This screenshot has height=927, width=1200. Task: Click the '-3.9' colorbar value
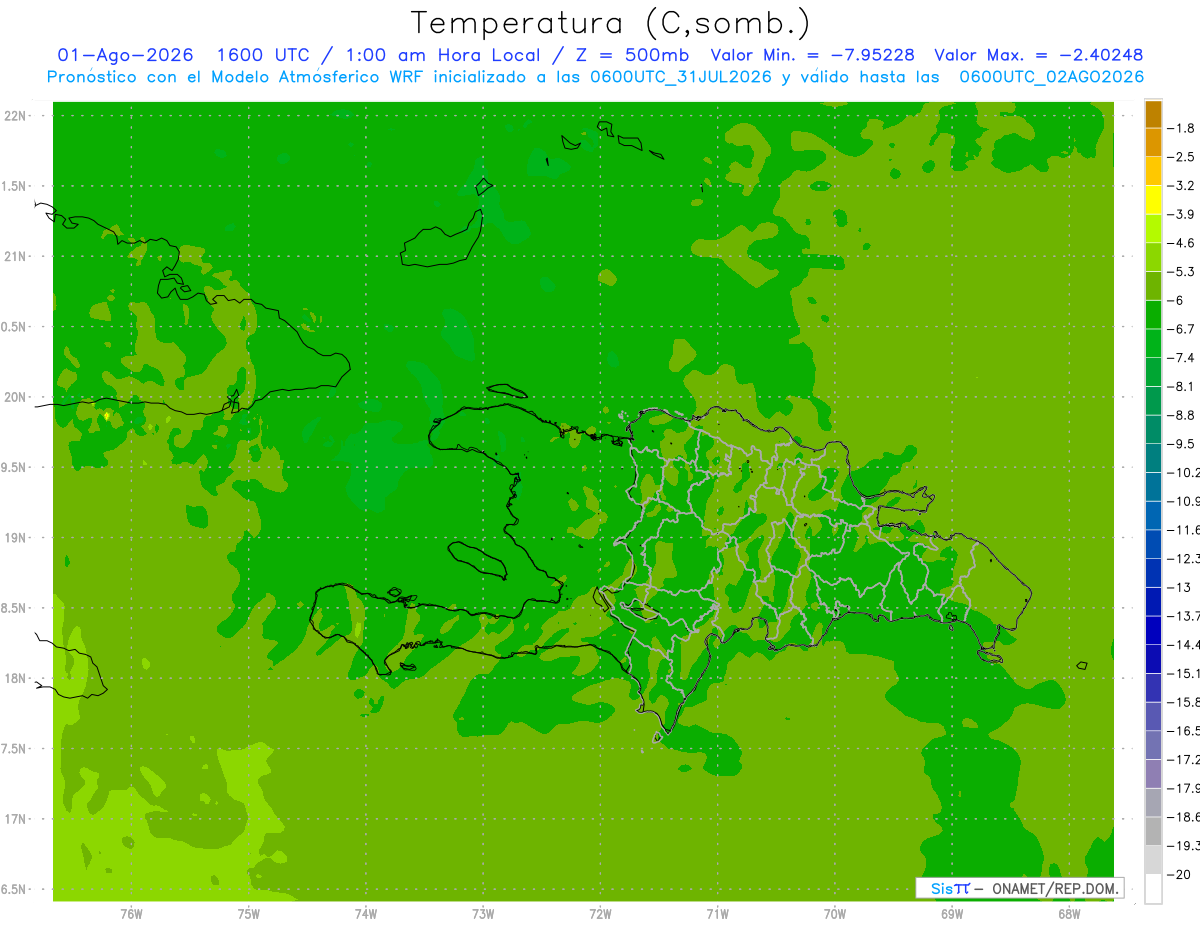(x=1182, y=214)
